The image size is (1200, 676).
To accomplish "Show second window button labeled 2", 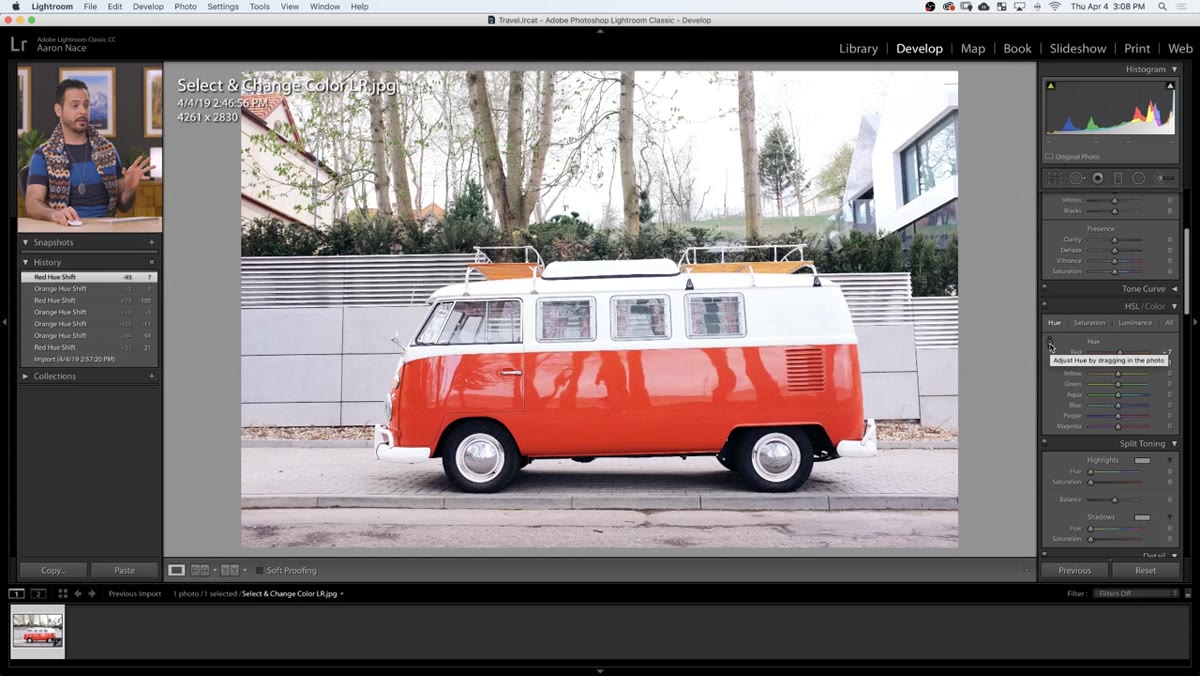I will click(38, 594).
